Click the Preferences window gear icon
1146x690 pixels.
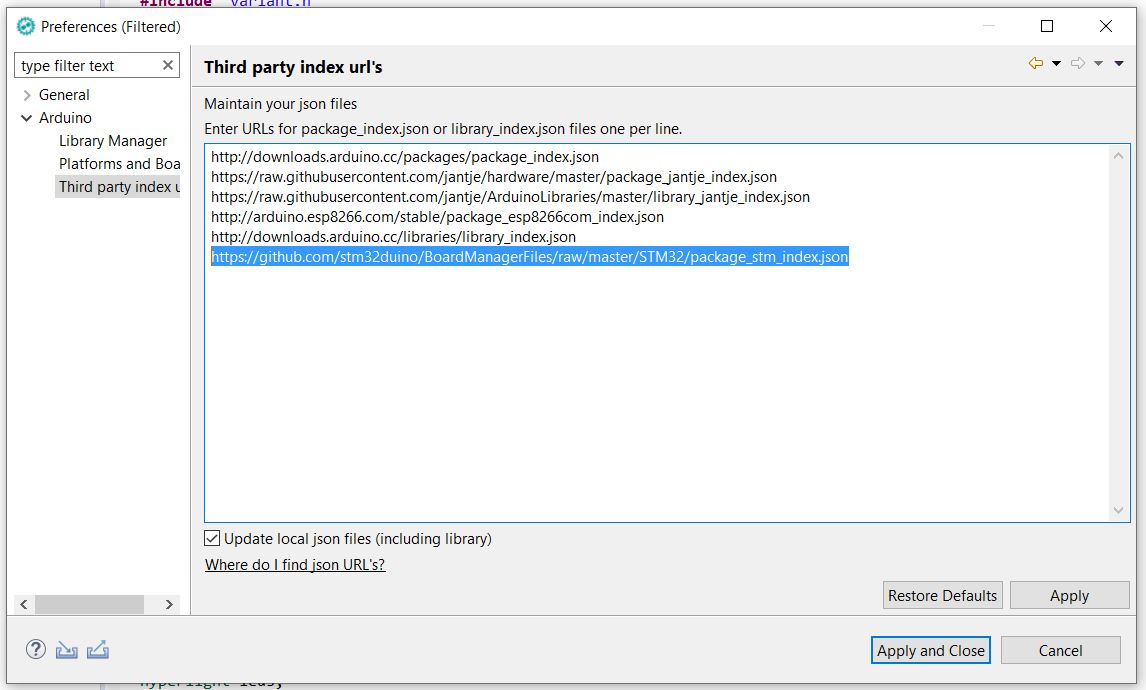tap(26, 26)
